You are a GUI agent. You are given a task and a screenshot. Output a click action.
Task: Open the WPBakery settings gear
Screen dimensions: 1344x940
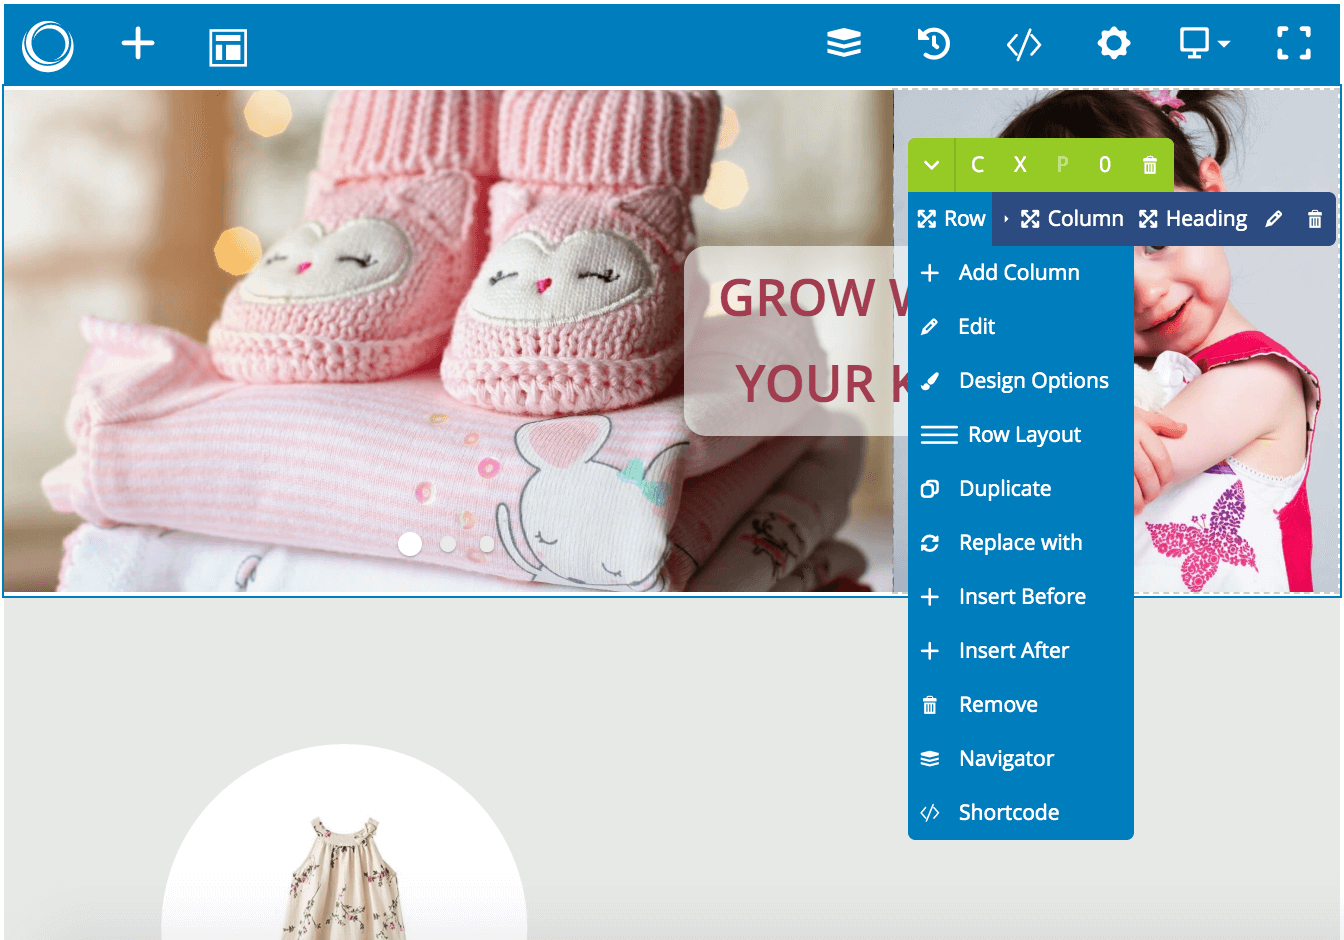coord(1114,44)
